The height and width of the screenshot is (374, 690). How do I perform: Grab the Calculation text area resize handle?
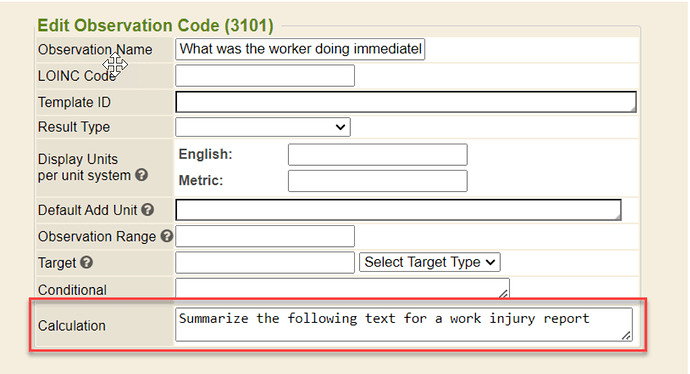coord(626,336)
